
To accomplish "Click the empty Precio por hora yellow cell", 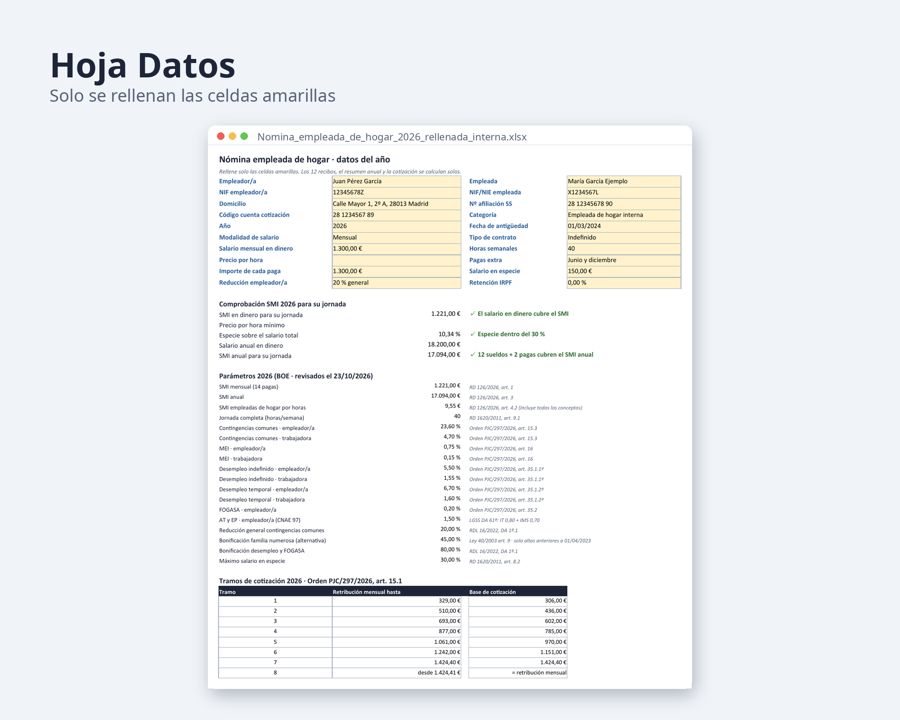I will point(396,260).
